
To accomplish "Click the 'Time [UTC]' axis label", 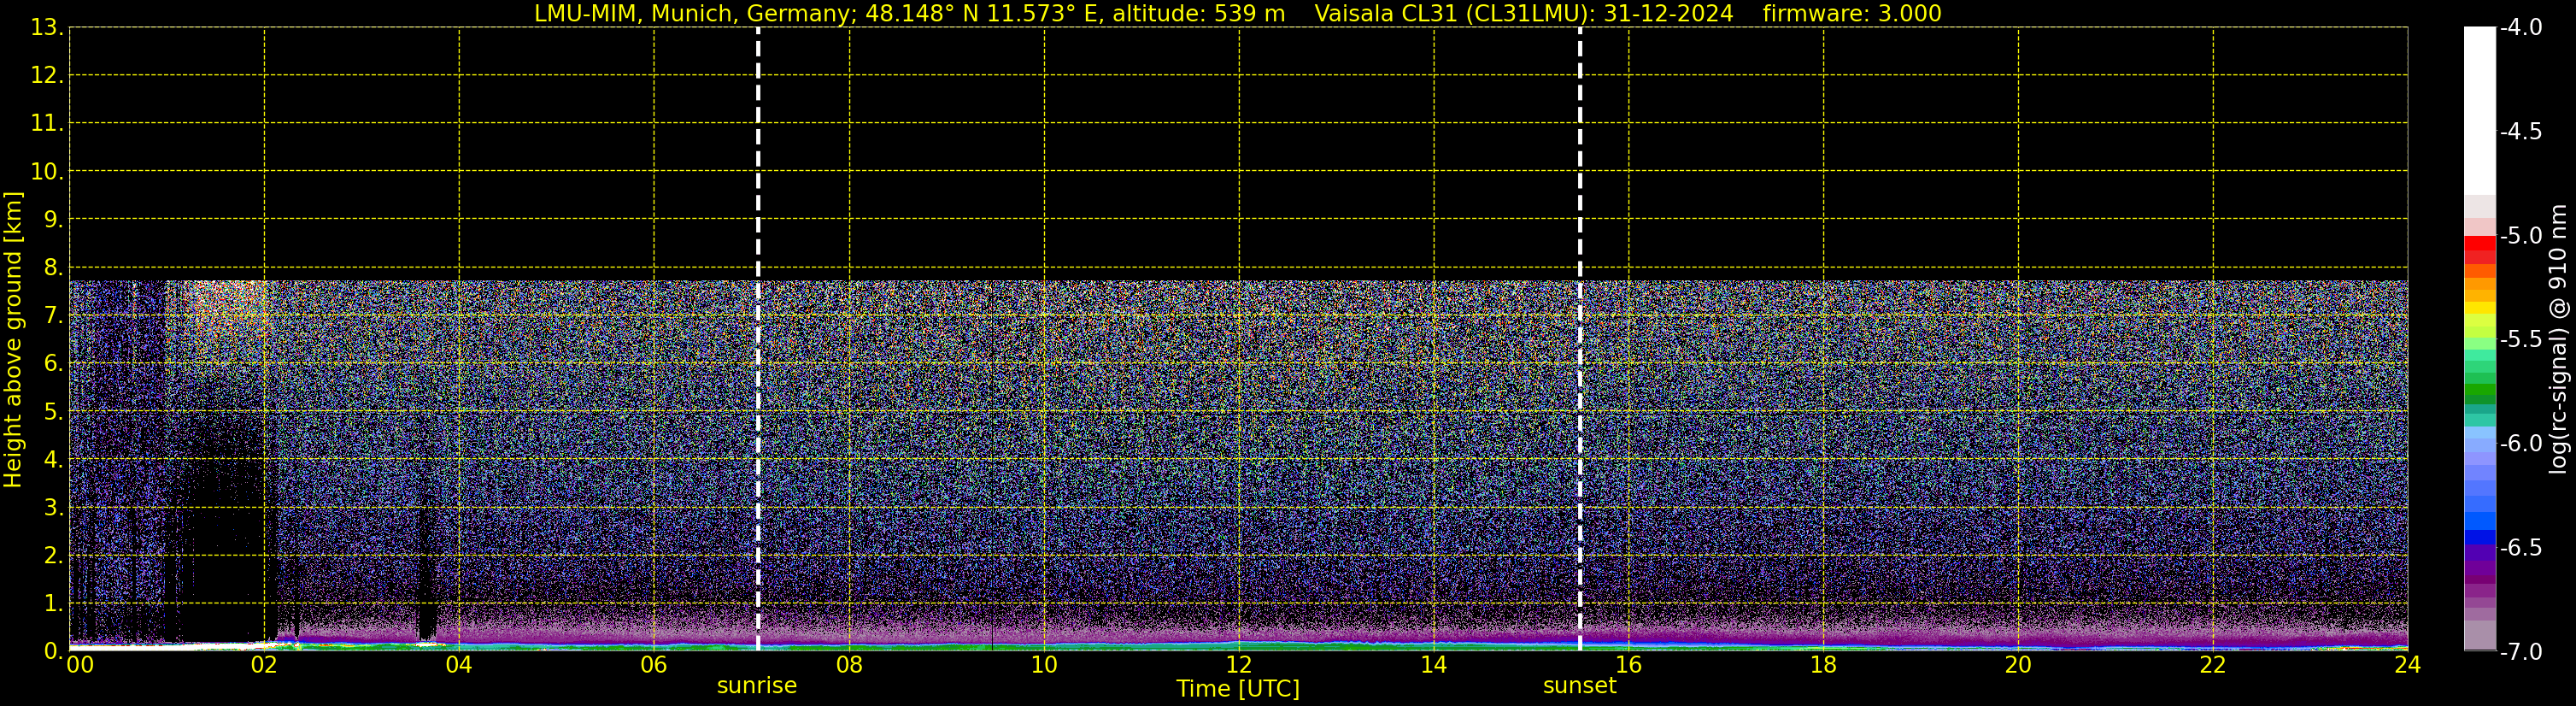I will point(1238,689).
